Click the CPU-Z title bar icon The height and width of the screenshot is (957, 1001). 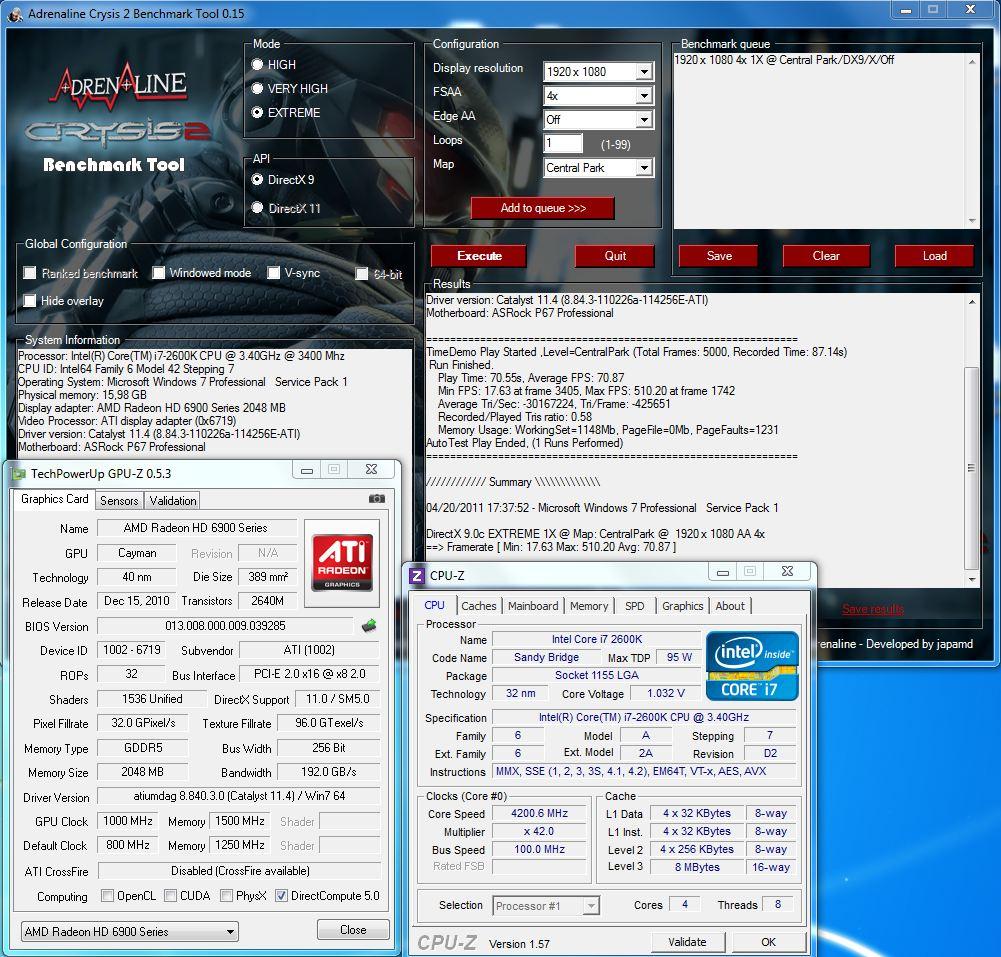click(417, 576)
